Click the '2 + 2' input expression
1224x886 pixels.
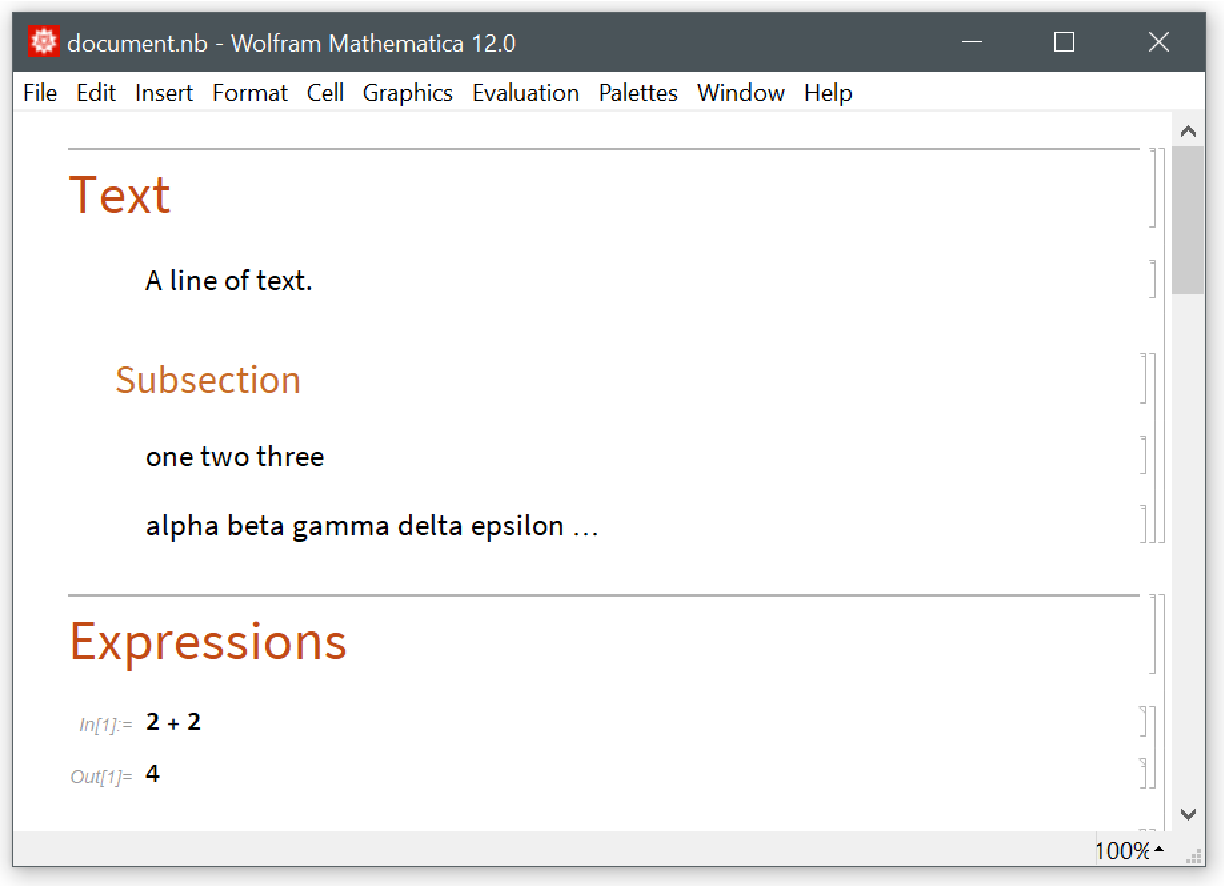173,722
